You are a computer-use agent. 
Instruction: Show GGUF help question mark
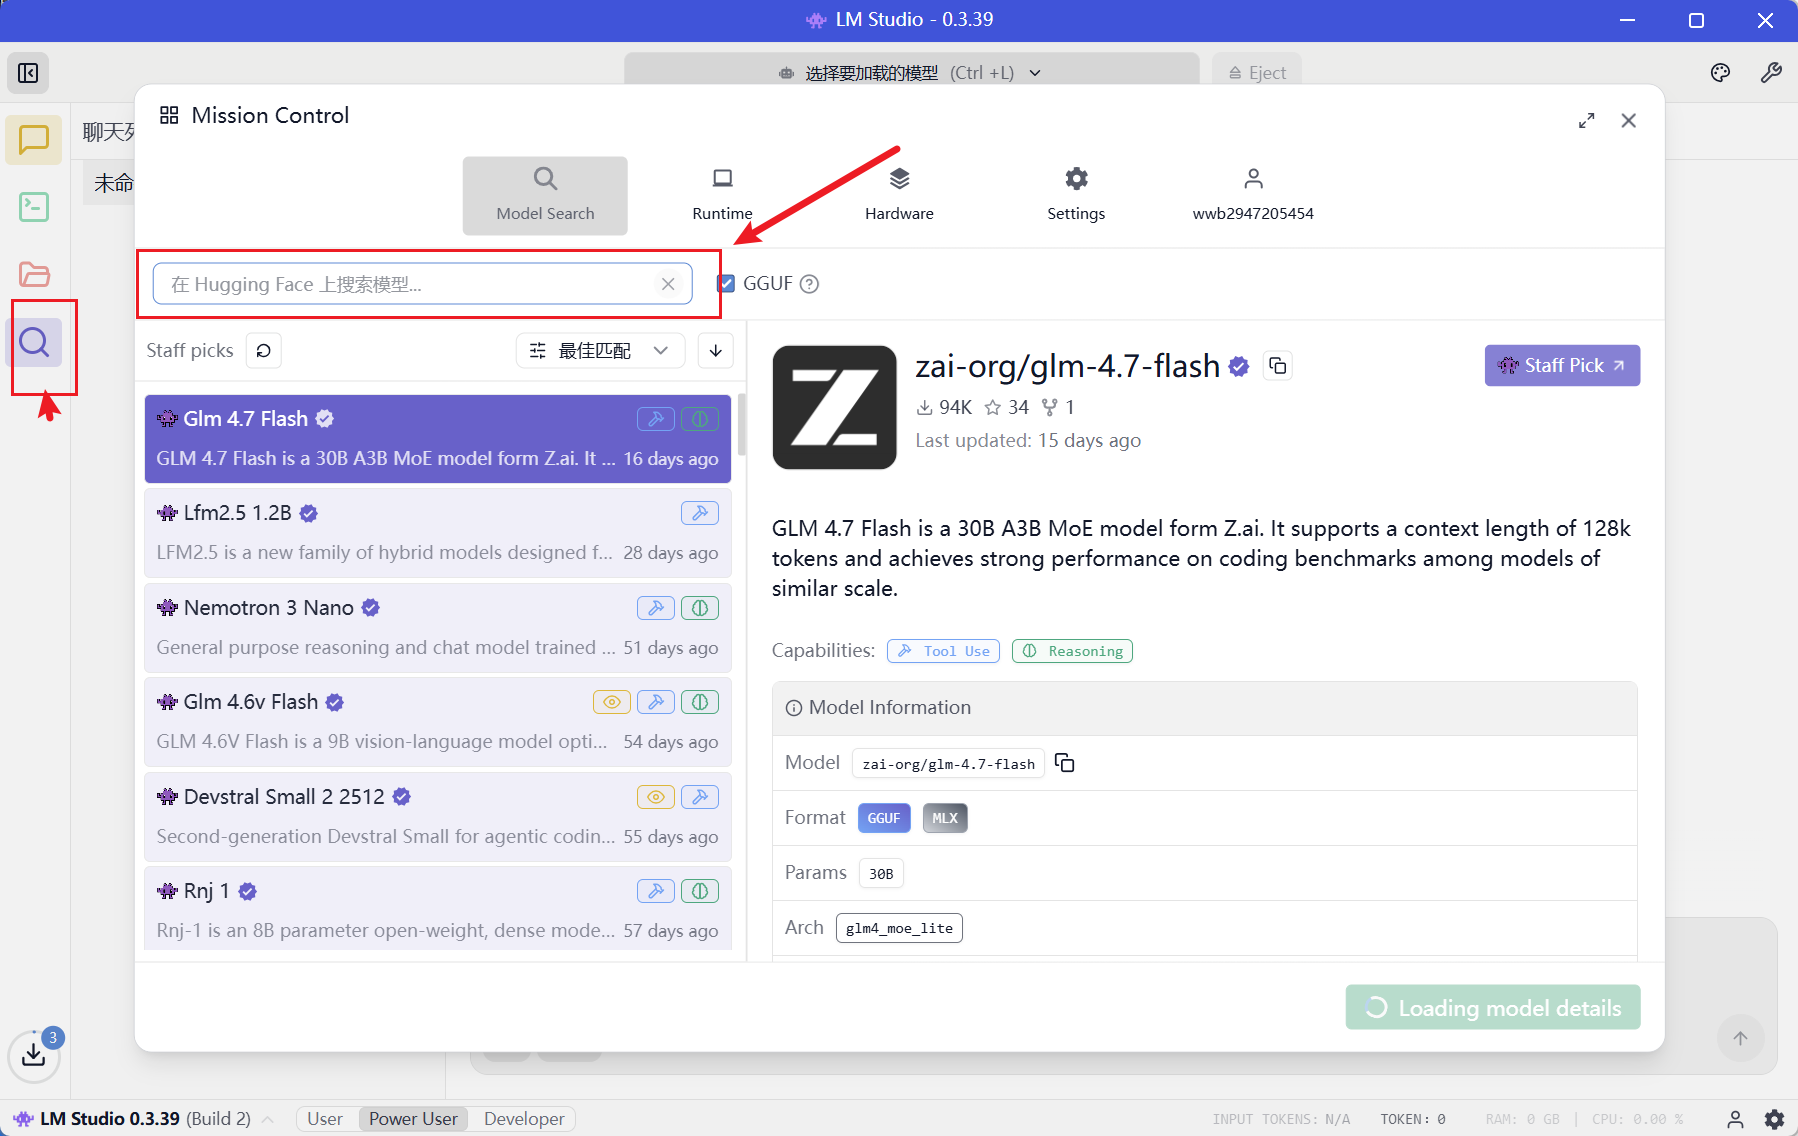[810, 284]
